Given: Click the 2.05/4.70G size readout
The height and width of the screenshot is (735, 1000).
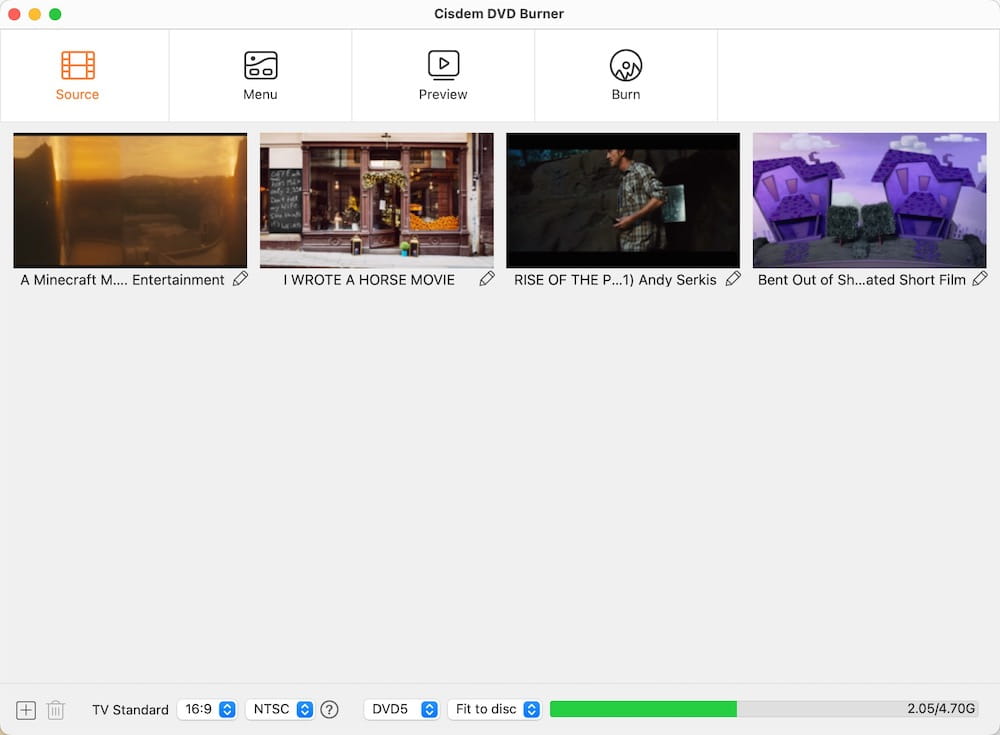Looking at the screenshot, I should pos(941,708).
